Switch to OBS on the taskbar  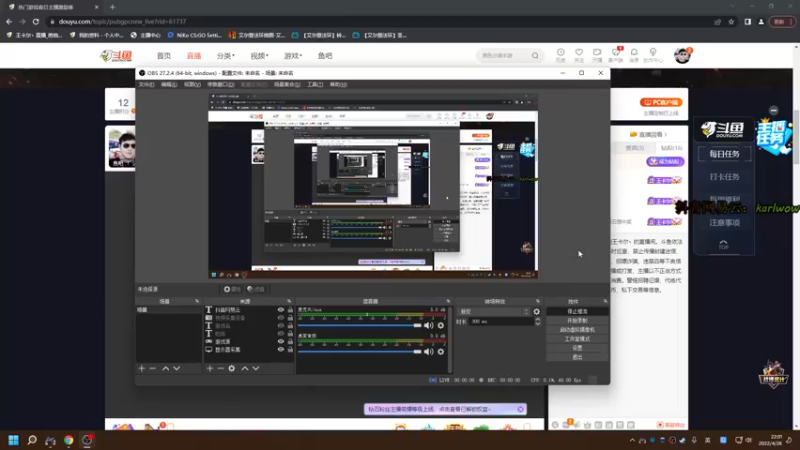pyautogui.click(x=87, y=440)
